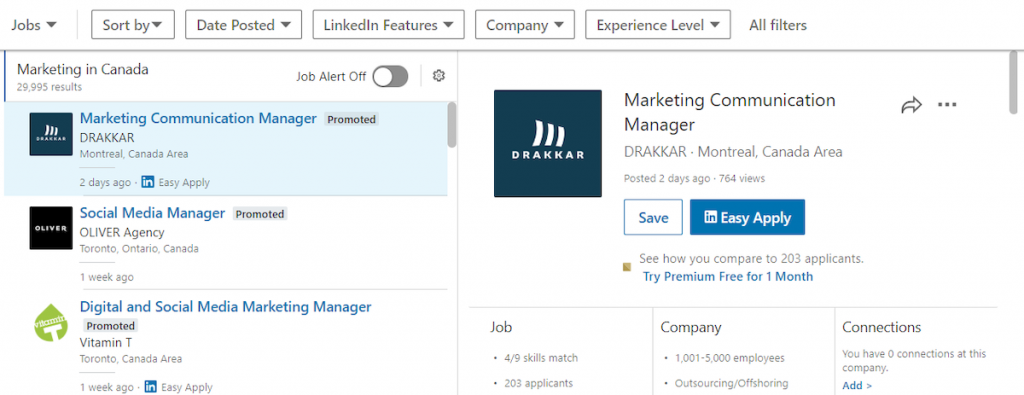Click the Vitamin T company name

(106, 342)
